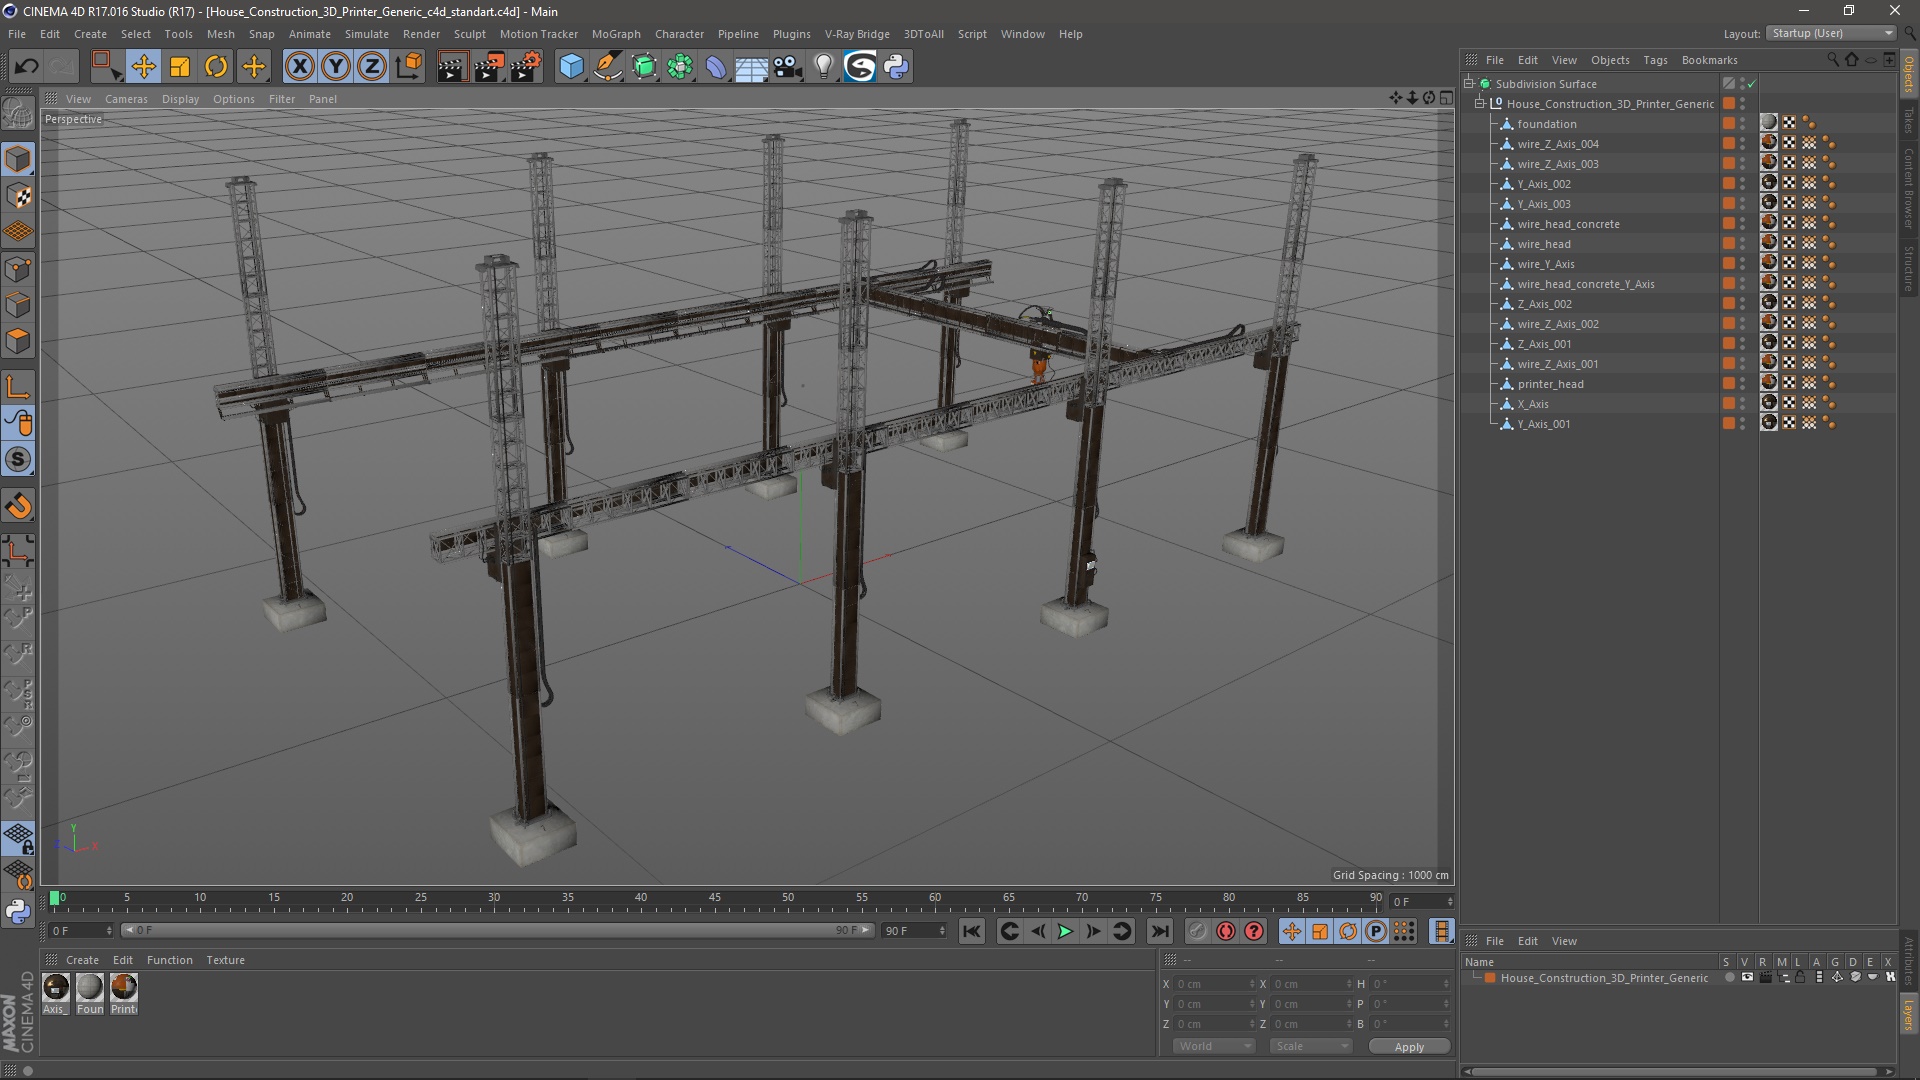1920x1080 pixels.
Task: Open the MoGraph menu
Action: [615, 34]
